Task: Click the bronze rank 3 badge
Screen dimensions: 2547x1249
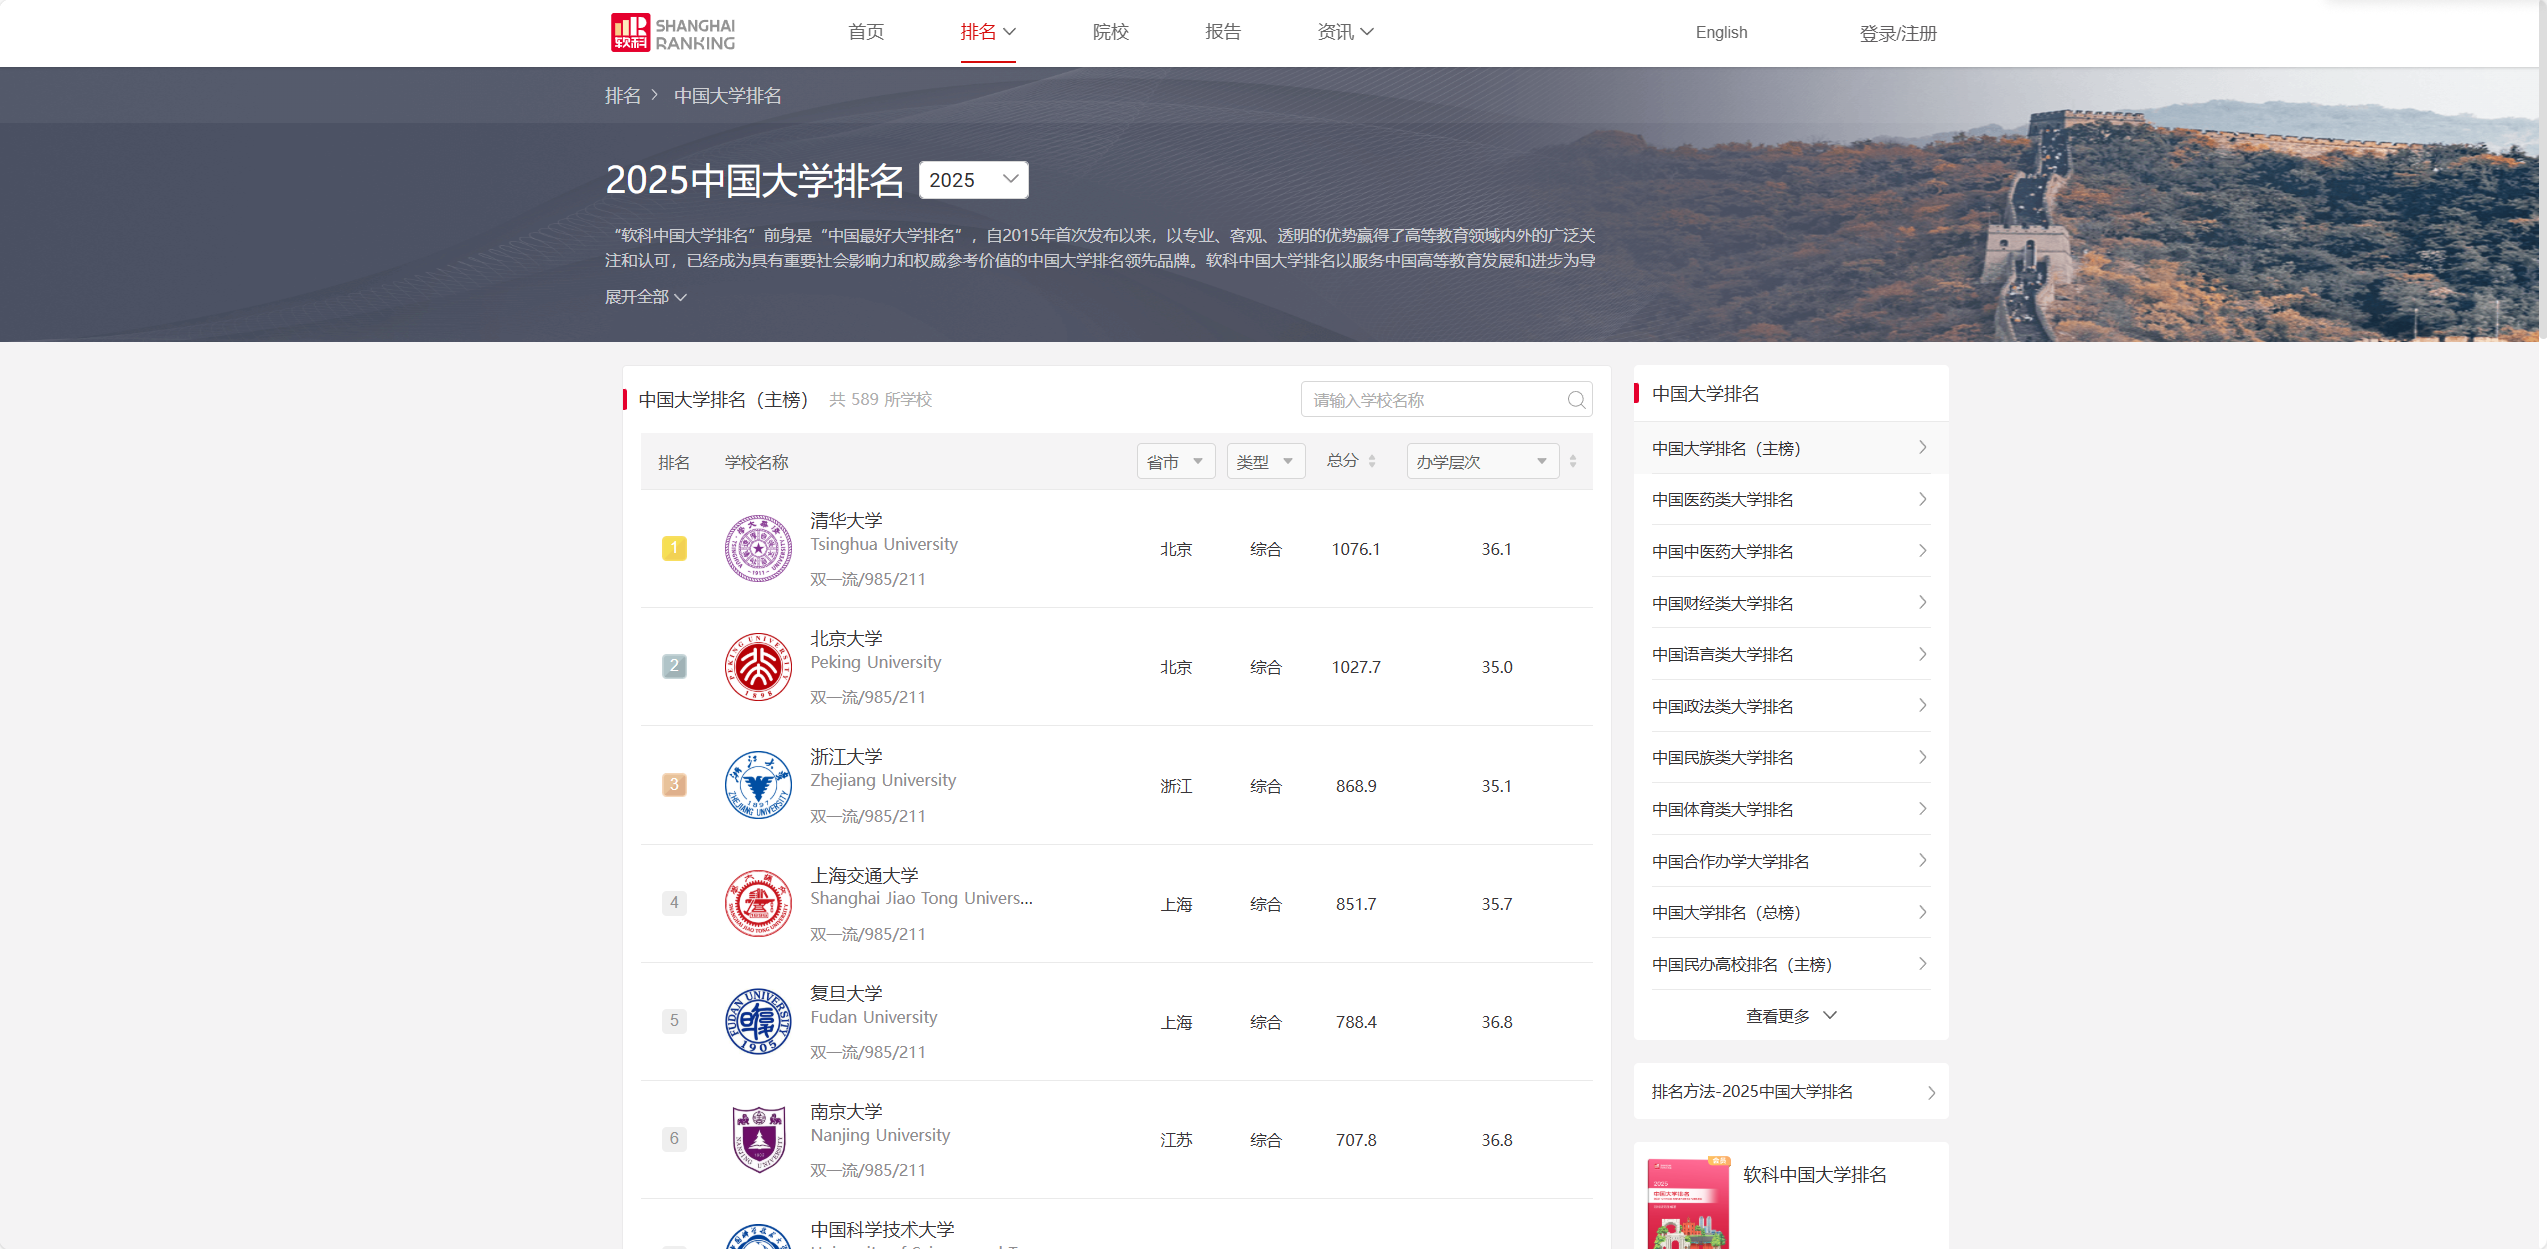Action: (674, 785)
